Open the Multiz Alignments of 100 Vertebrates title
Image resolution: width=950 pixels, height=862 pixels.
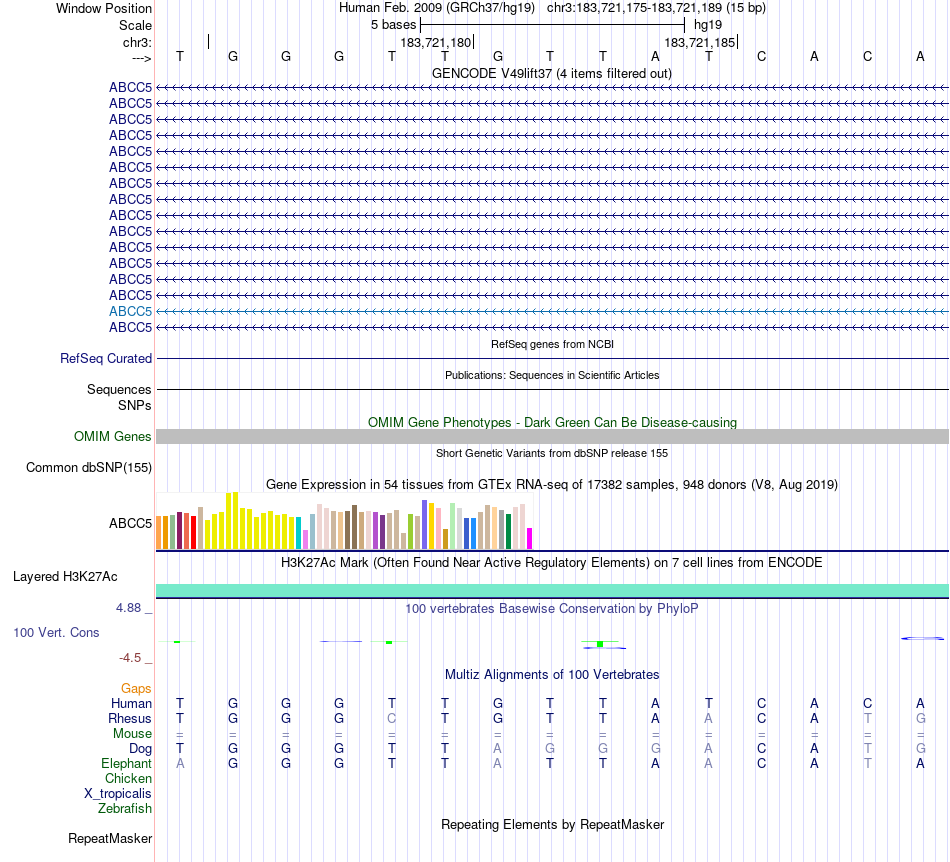552,674
